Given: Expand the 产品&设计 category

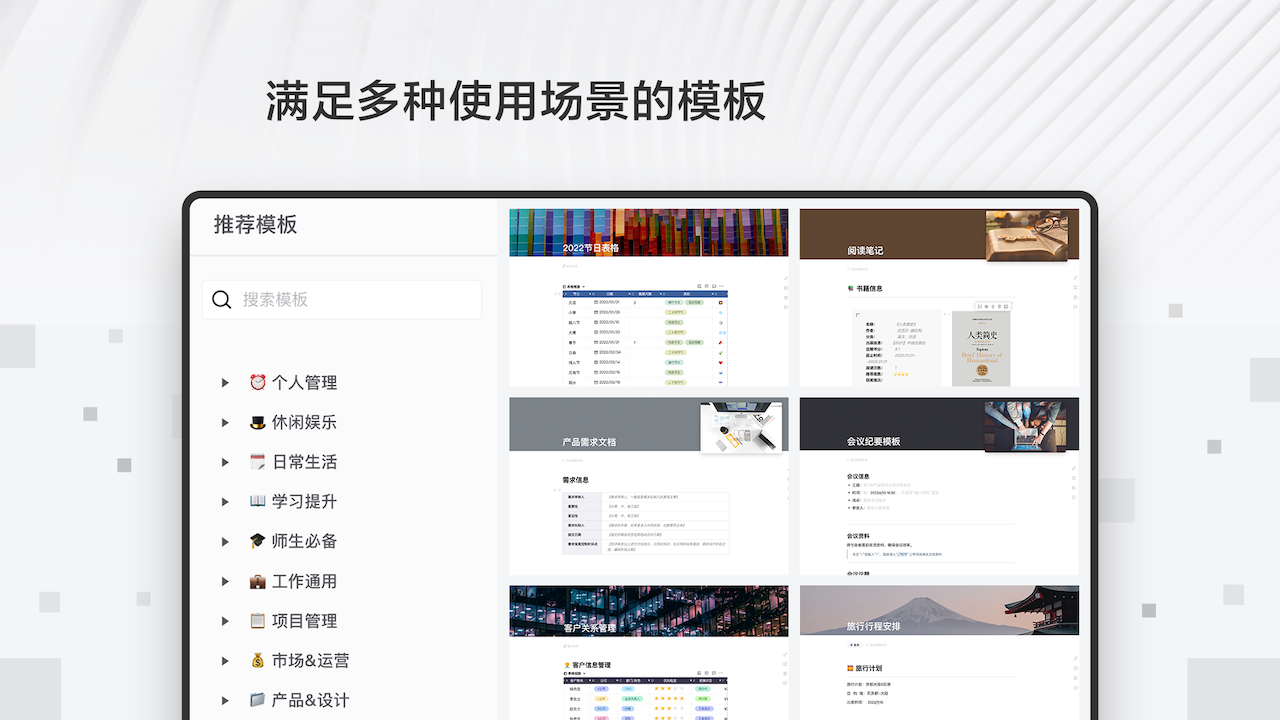Looking at the screenshot, I should [x=224, y=700].
